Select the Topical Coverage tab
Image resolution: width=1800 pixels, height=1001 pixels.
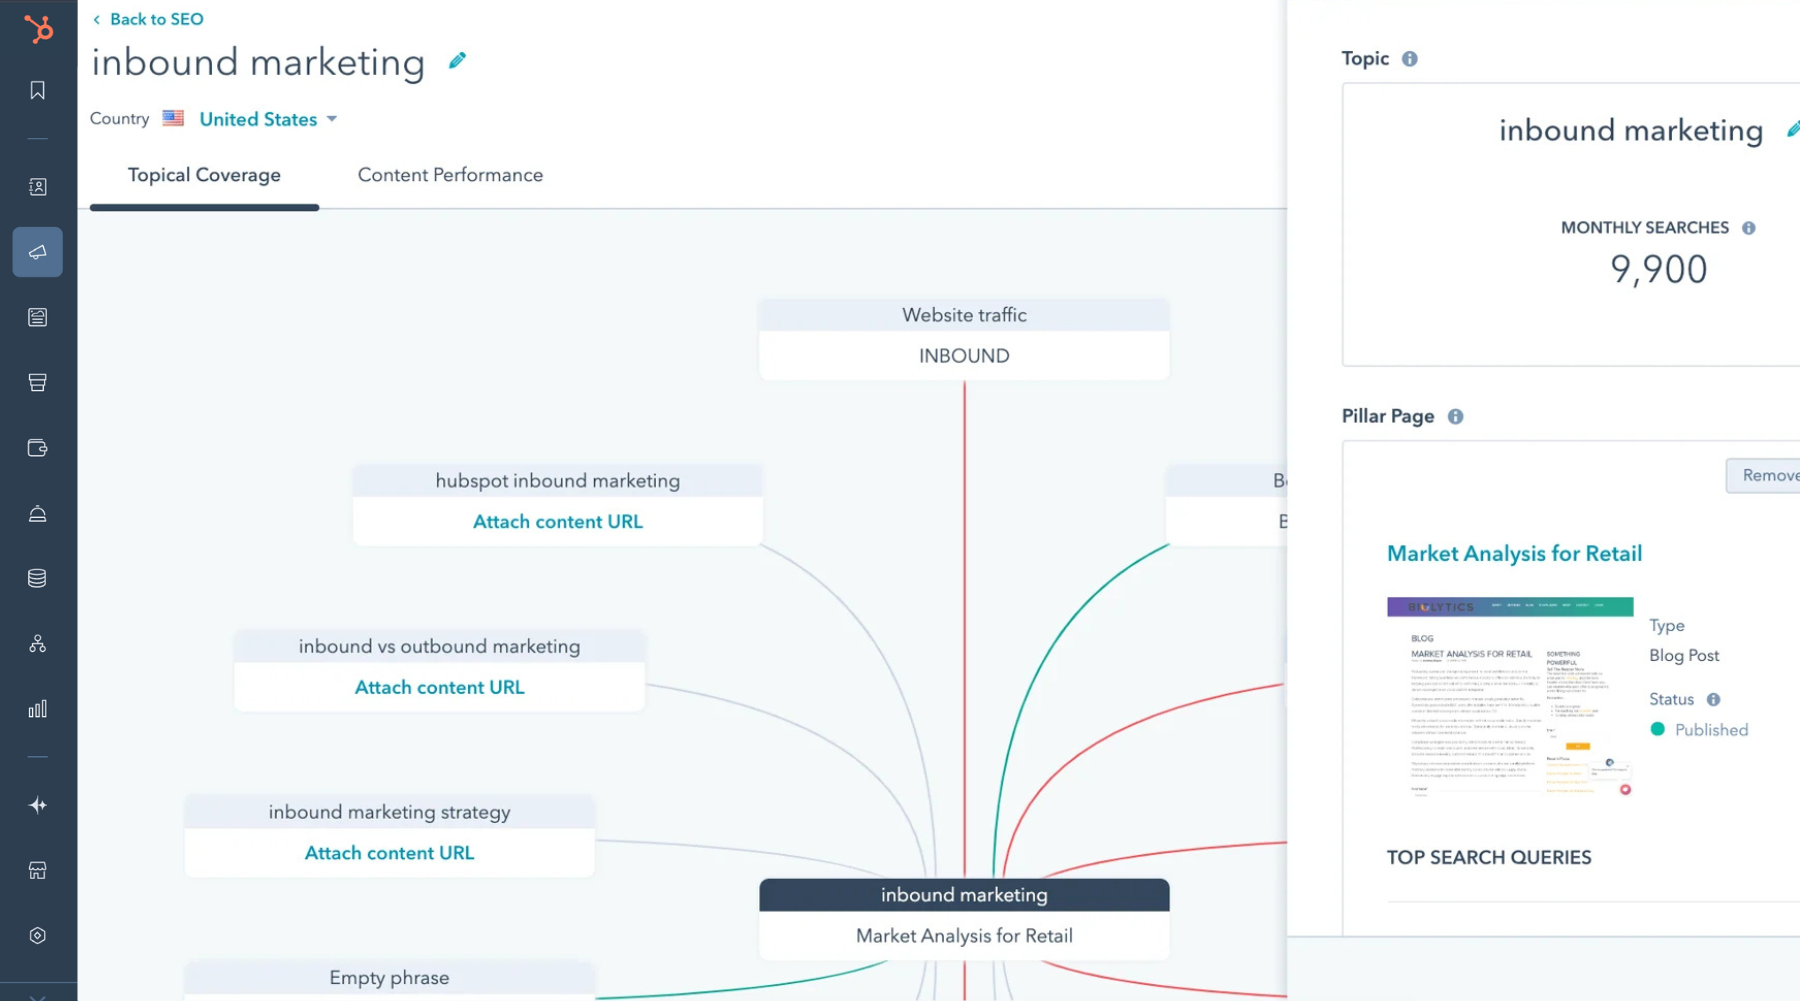pyautogui.click(x=204, y=175)
